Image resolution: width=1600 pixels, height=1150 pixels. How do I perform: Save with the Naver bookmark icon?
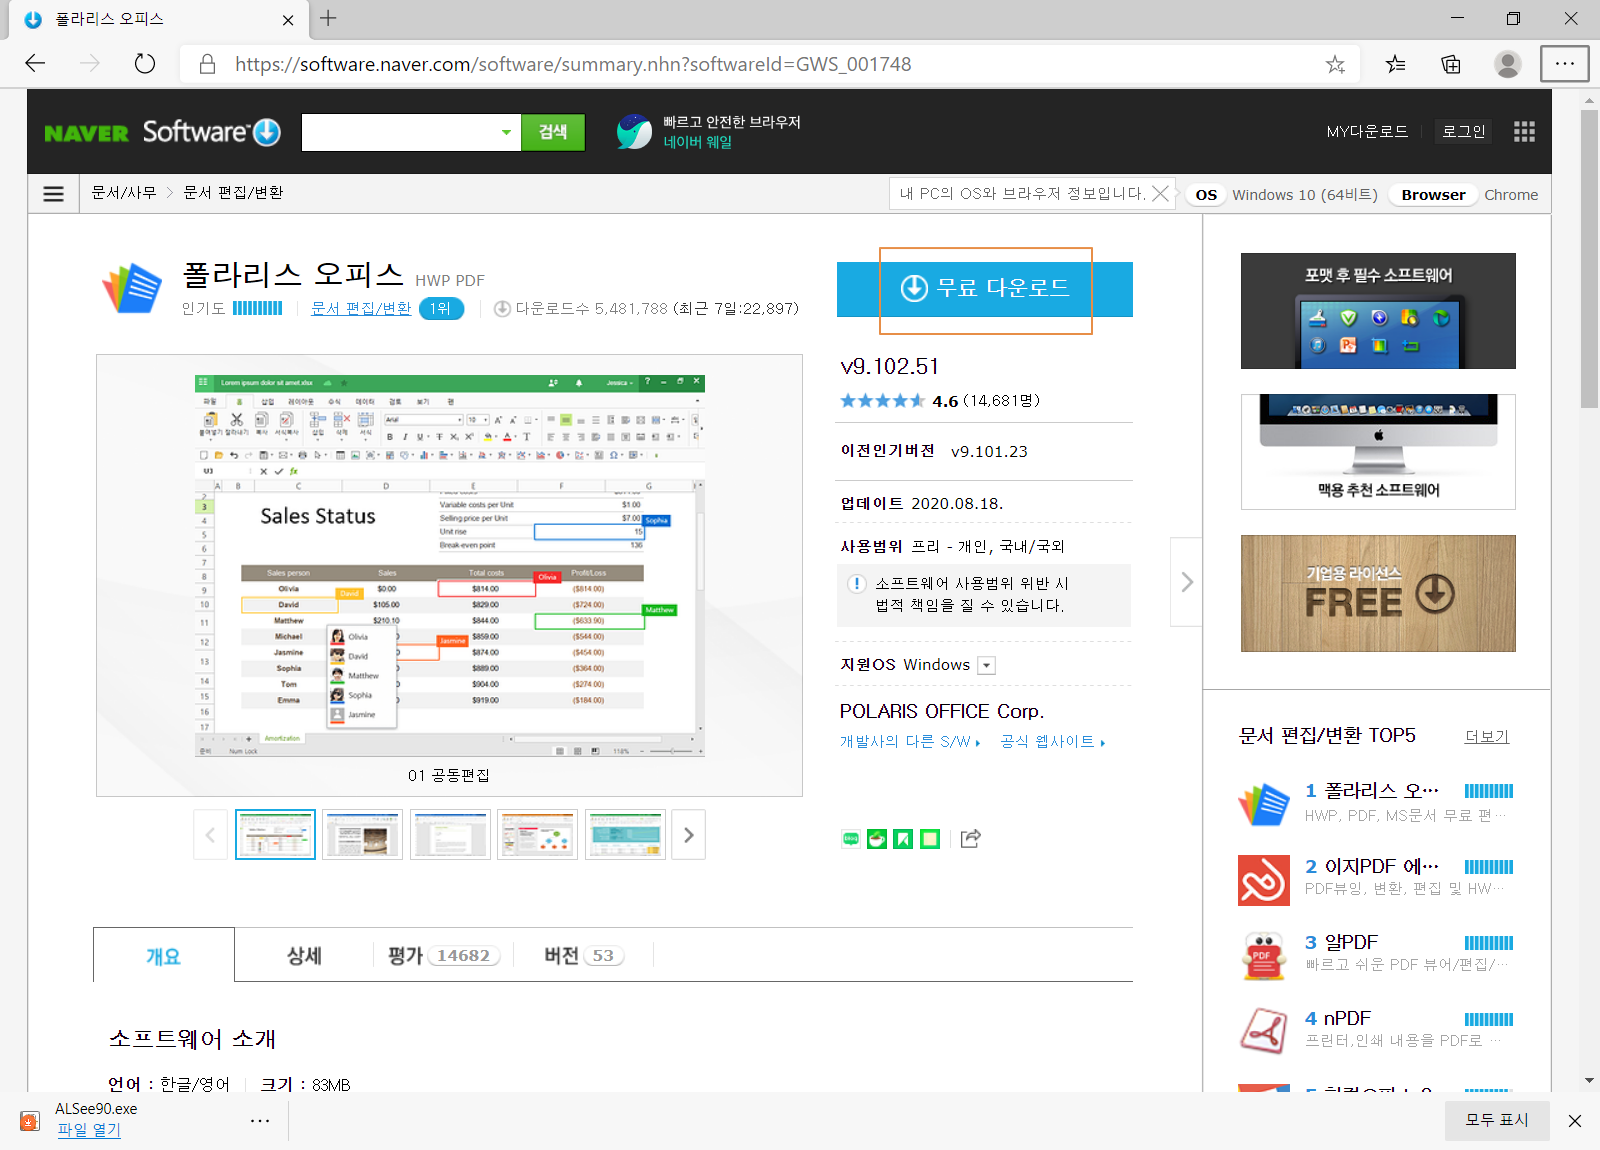point(903,839)
